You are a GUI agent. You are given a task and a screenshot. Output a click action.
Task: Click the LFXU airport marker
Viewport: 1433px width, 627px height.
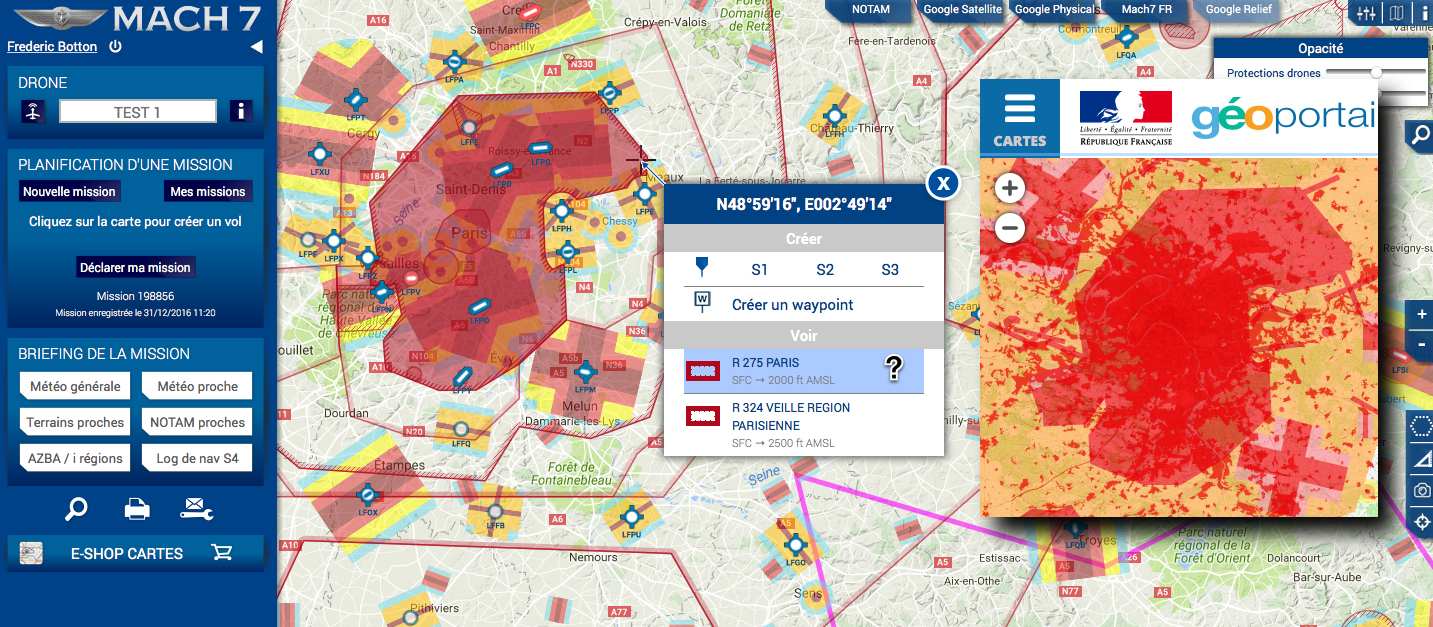click(x=320, y=154)
